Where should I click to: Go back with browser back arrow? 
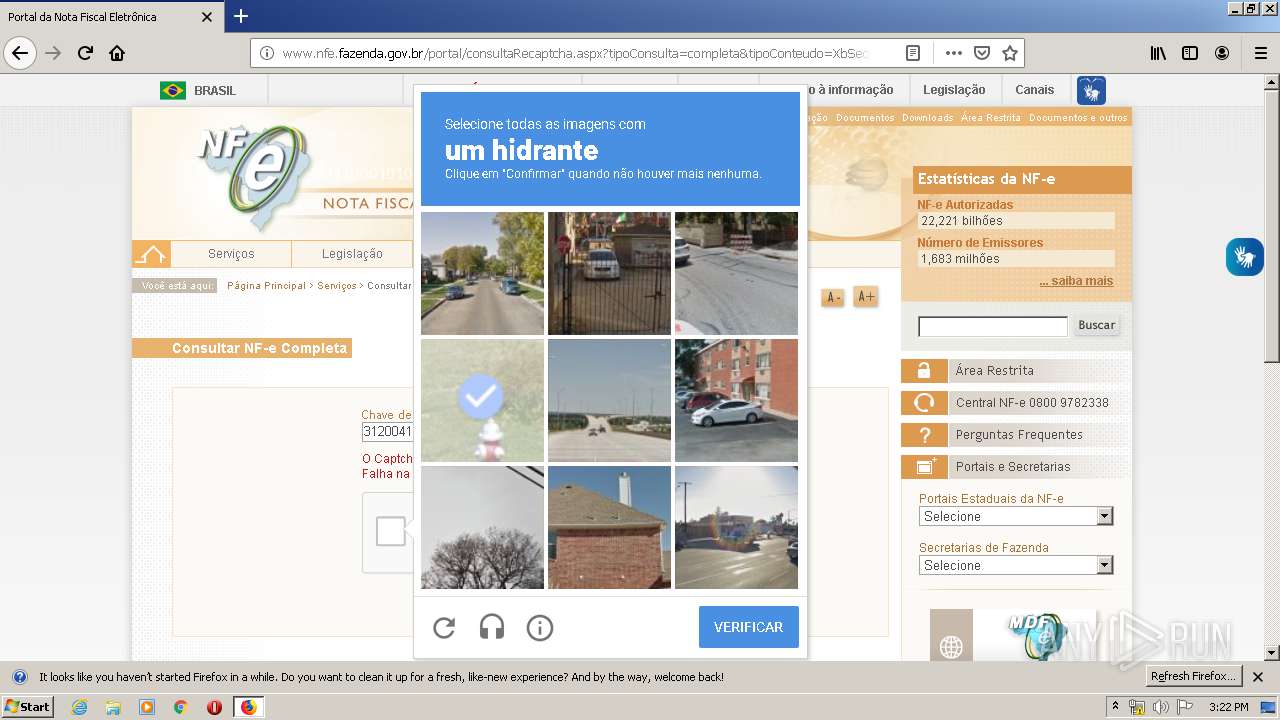tap(20, 53)
